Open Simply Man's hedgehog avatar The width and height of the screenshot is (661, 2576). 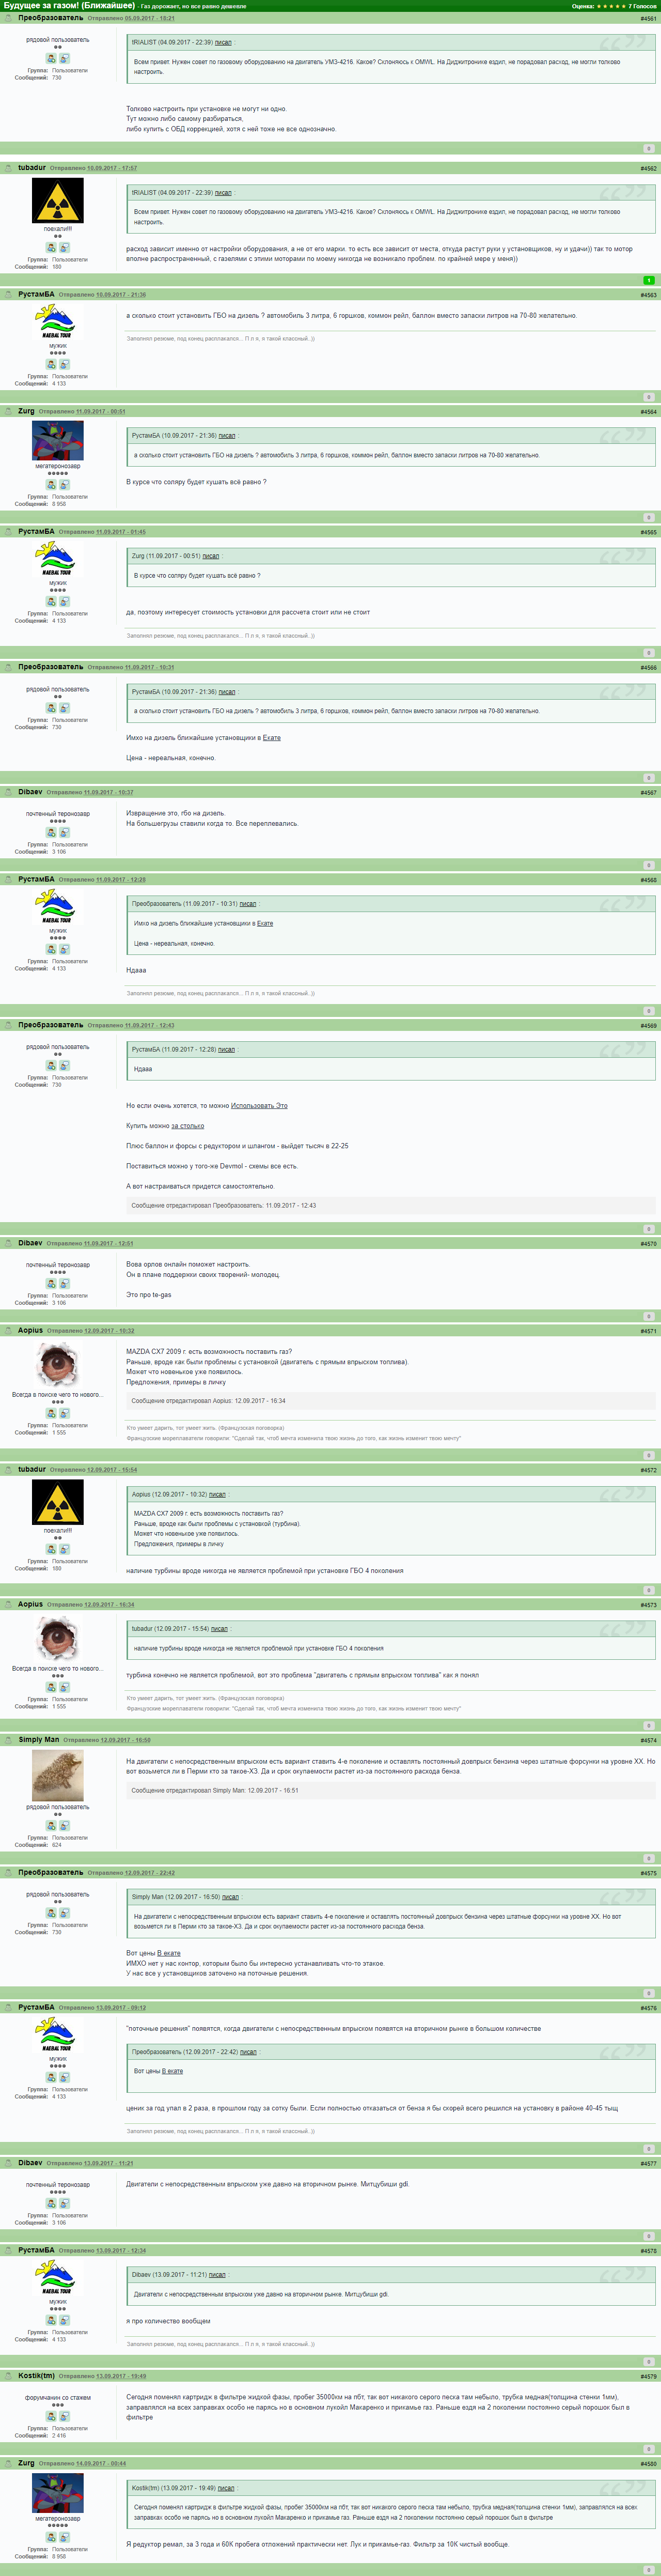[x=57, y=1775]
